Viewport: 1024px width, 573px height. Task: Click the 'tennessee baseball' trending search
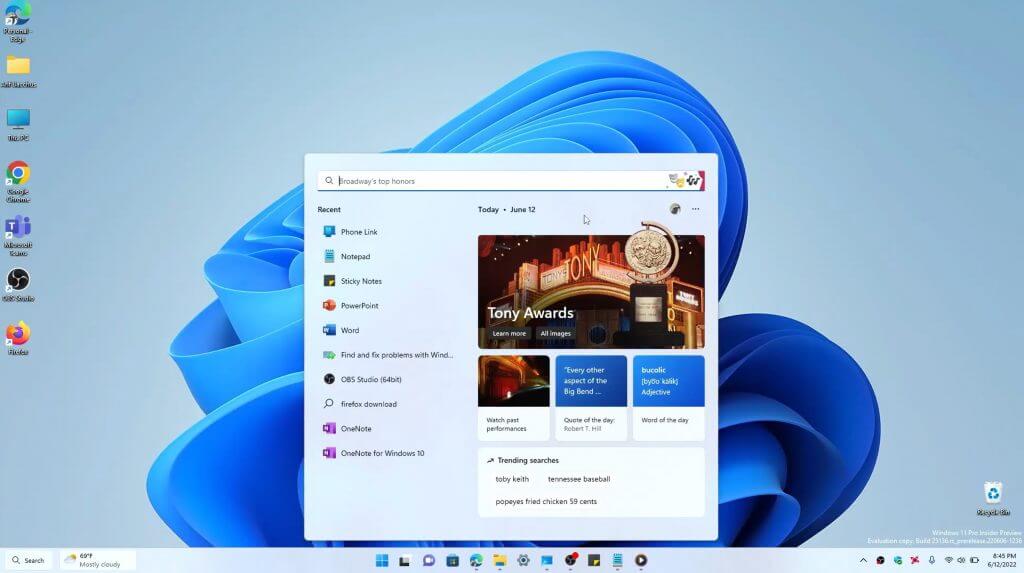pyautogui.click(x=579, y=479)
